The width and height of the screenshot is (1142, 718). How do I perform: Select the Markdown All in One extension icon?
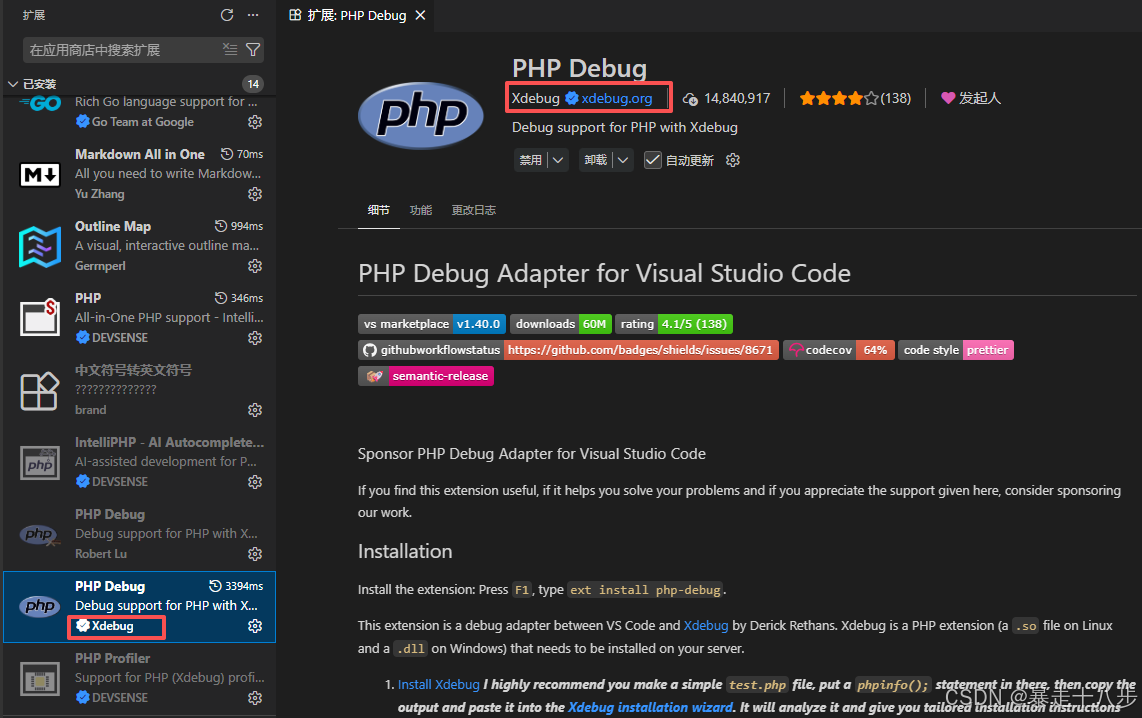[39, 175]
